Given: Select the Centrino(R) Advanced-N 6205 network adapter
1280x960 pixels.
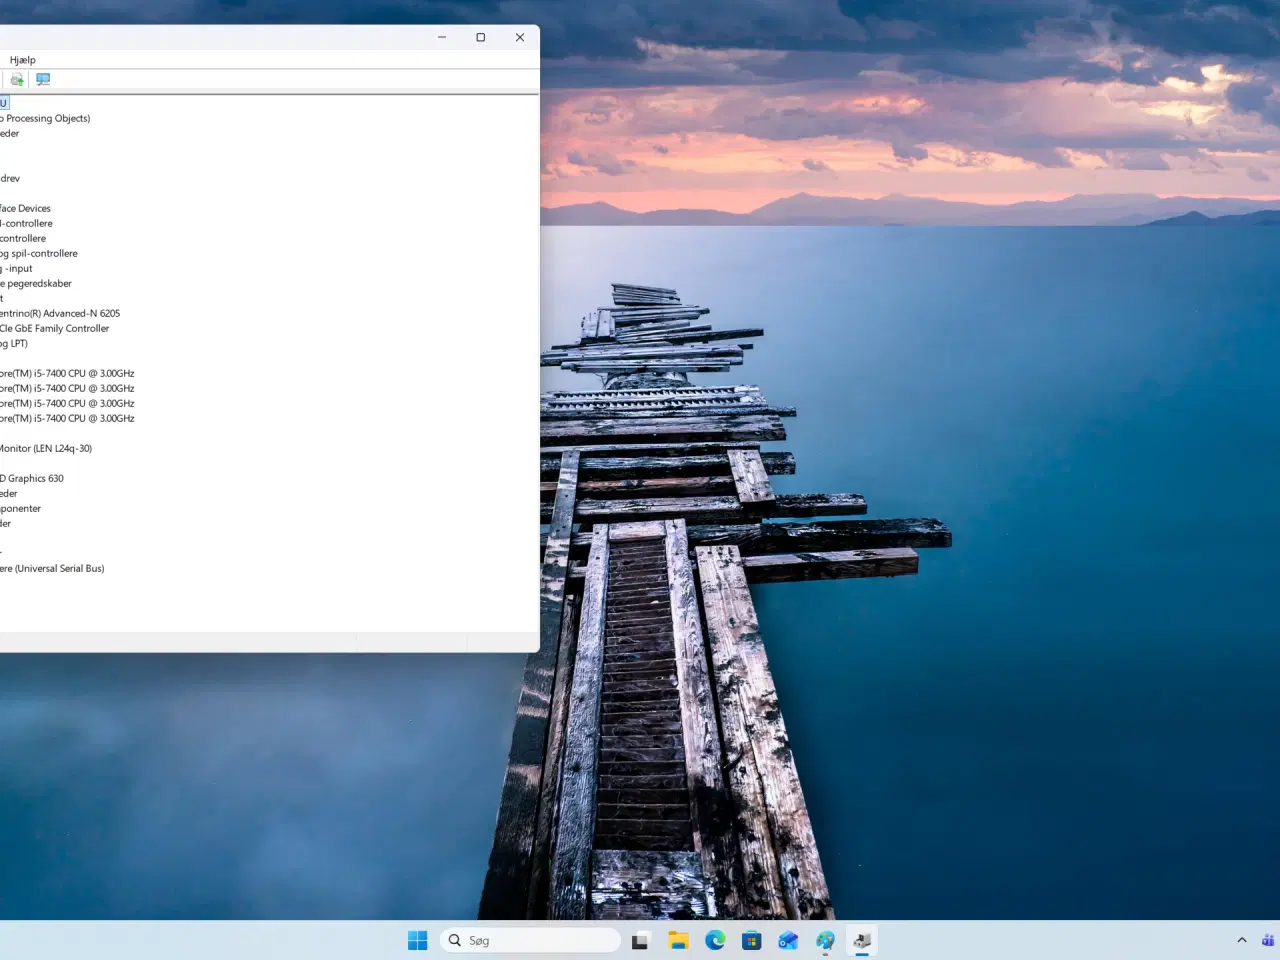Looking at the screenshot, I should (60, 313).
